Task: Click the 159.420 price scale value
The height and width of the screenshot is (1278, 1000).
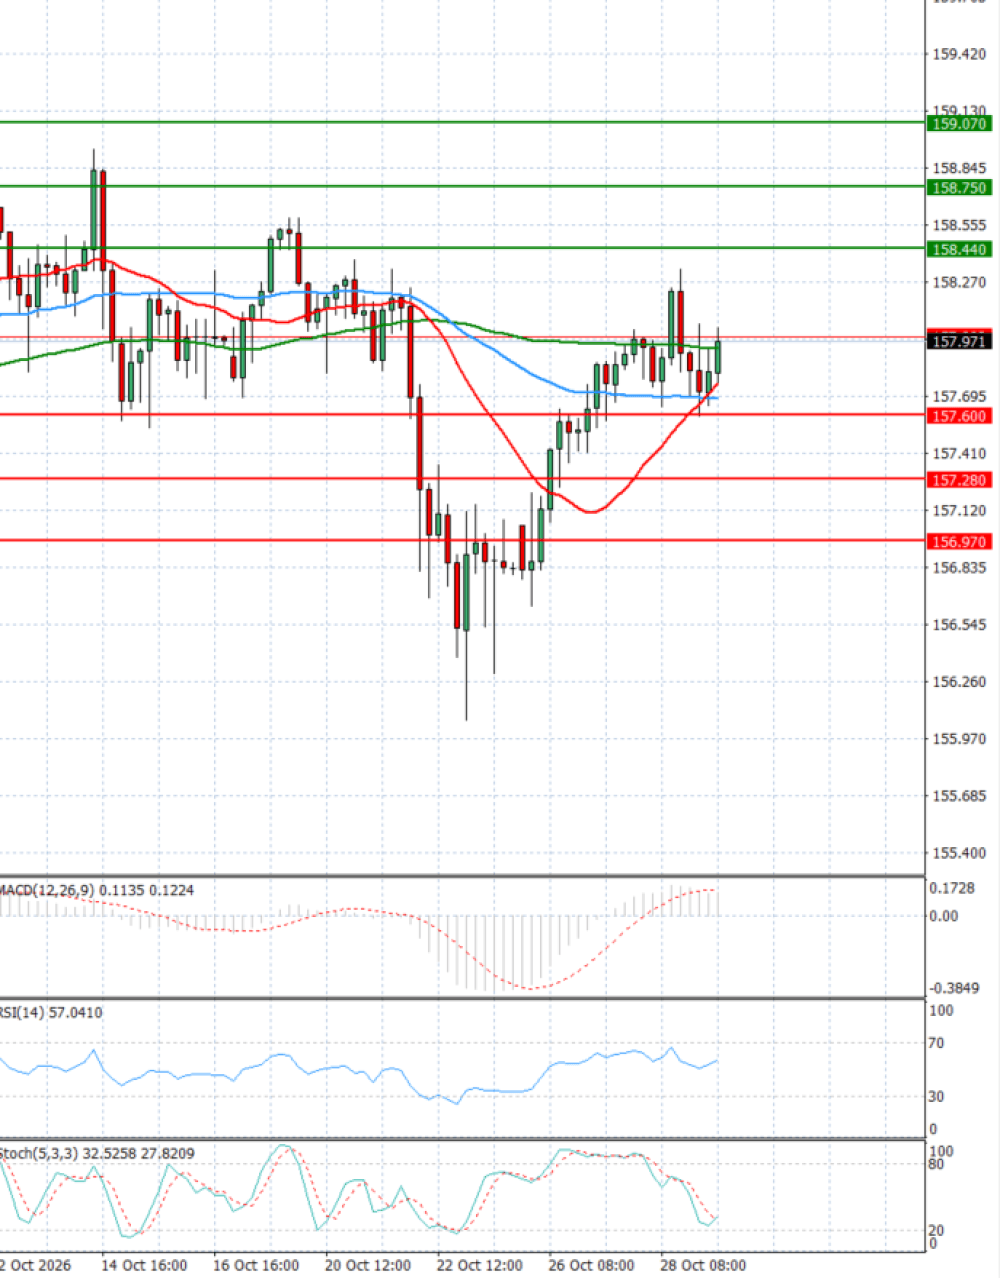Action: pyautogui.click(x=959, y=54)
